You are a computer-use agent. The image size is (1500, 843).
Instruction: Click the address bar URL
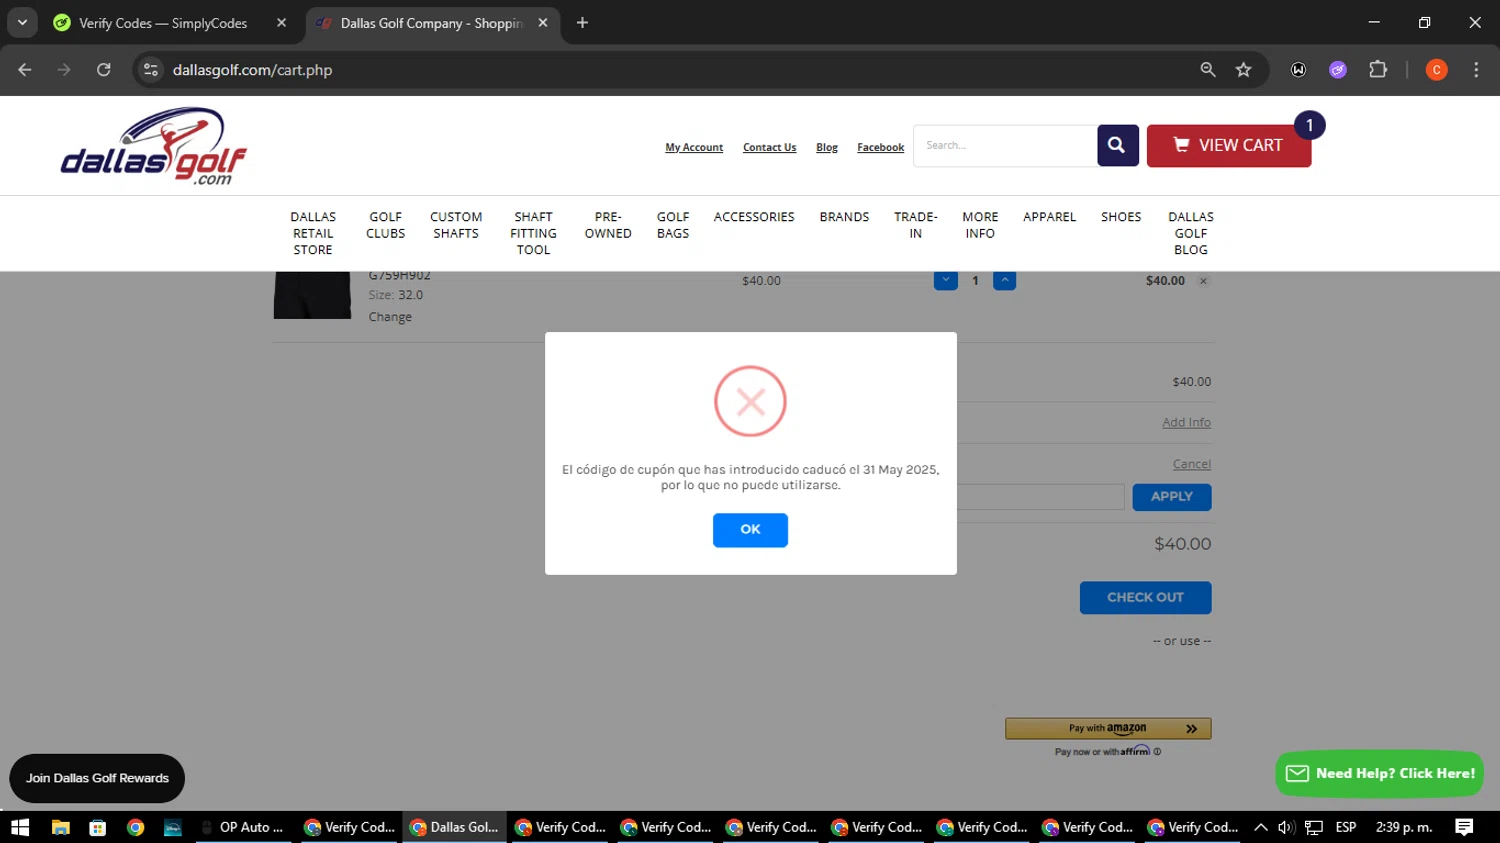point(252,70)
